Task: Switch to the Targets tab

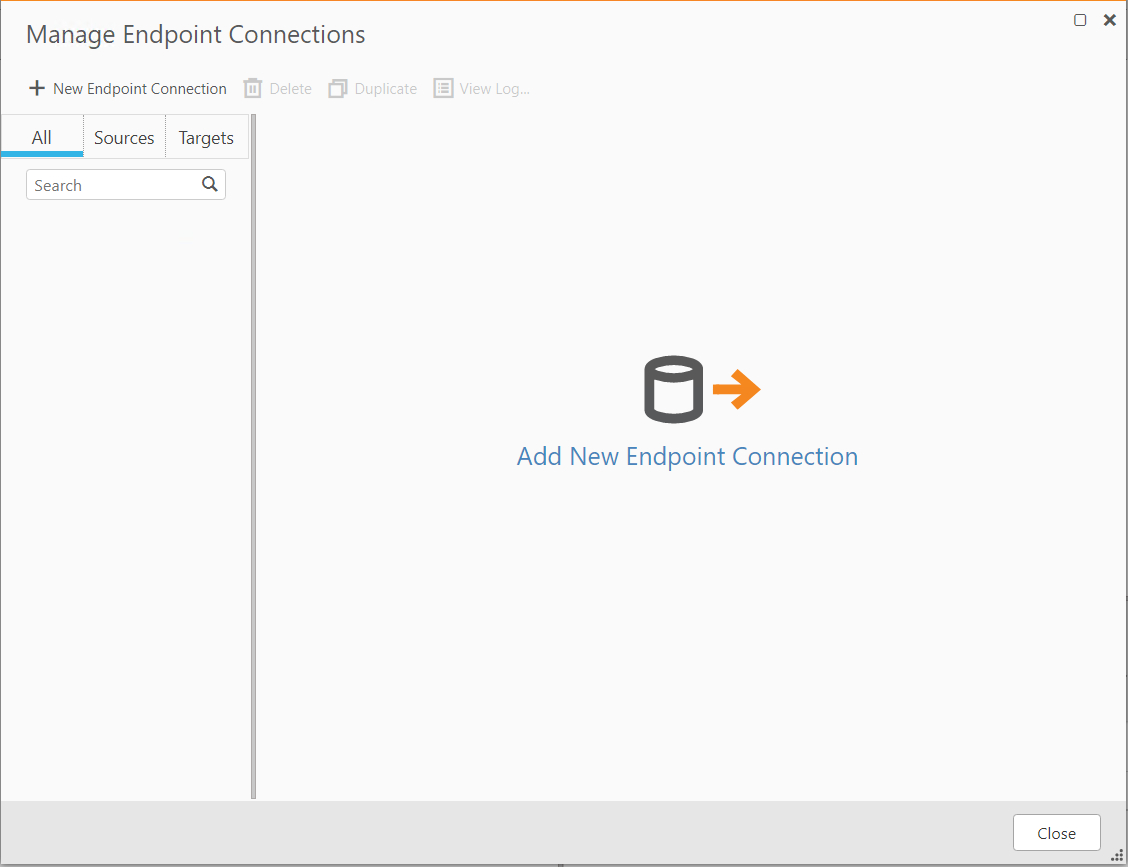Action: pyautogui.click(x=205, y=137)
